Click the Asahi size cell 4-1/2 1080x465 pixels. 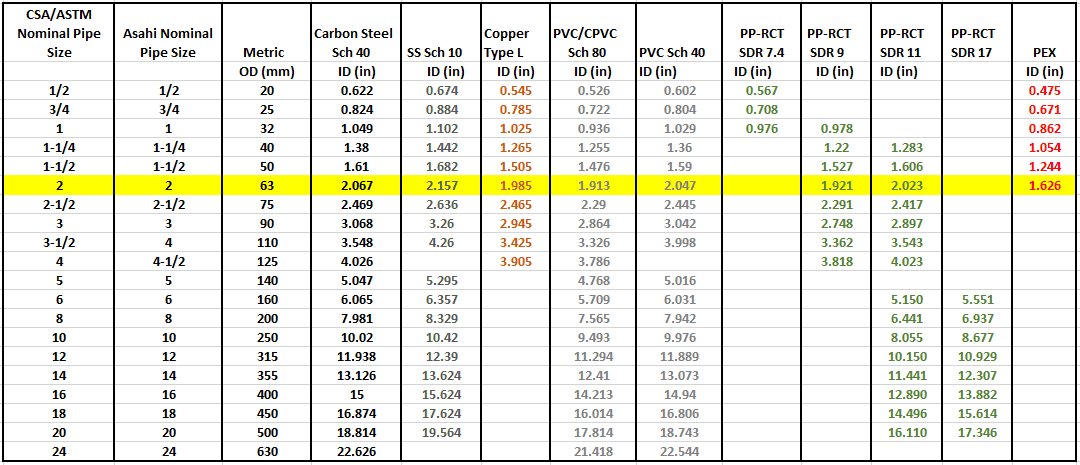click(167, 262)
